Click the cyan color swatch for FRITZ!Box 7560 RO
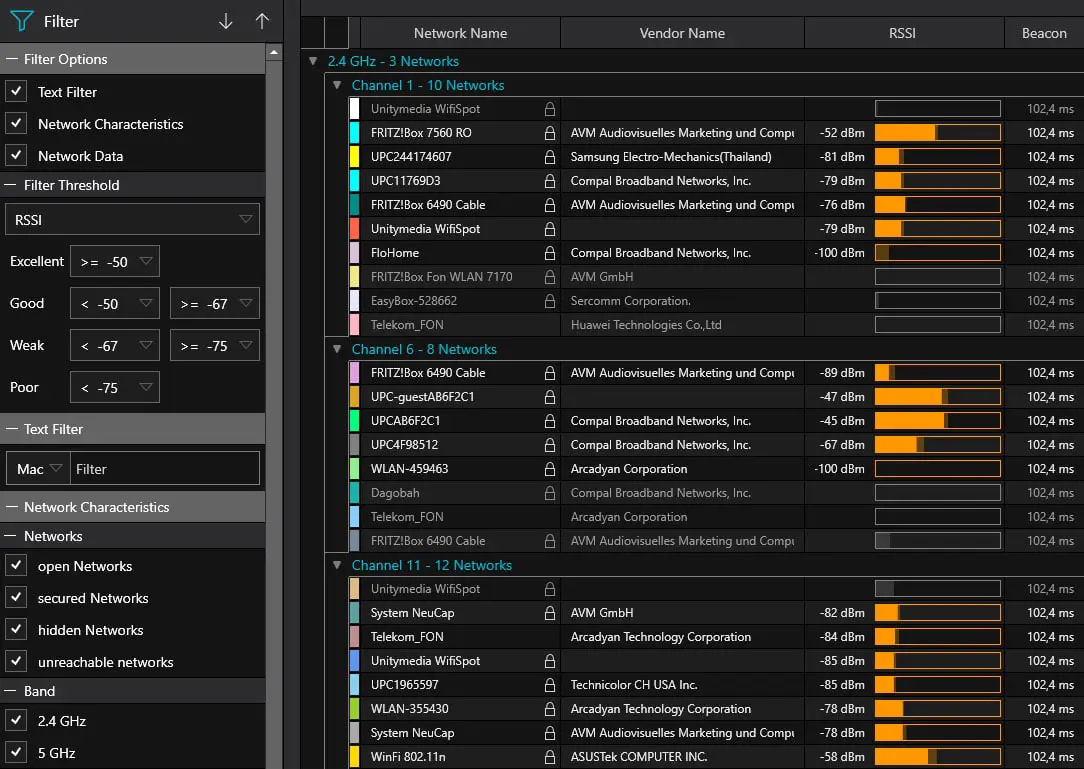The image size is (1084, 769). [x=355, y=133]
